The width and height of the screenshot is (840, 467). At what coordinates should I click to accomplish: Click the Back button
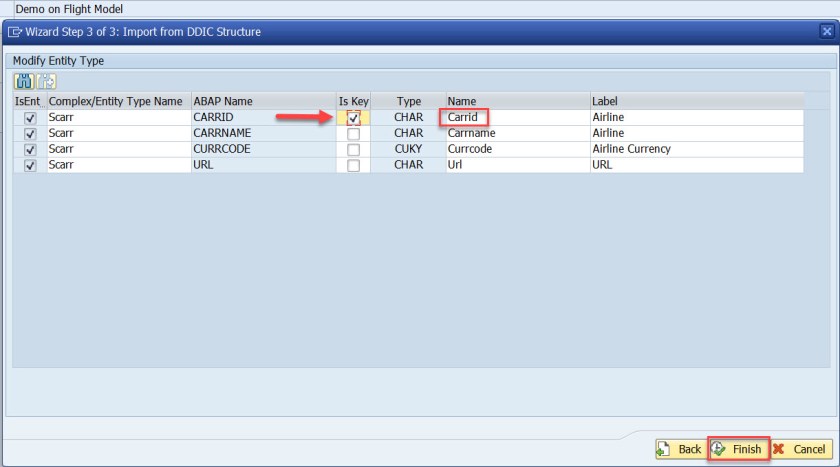click(680, 449)
